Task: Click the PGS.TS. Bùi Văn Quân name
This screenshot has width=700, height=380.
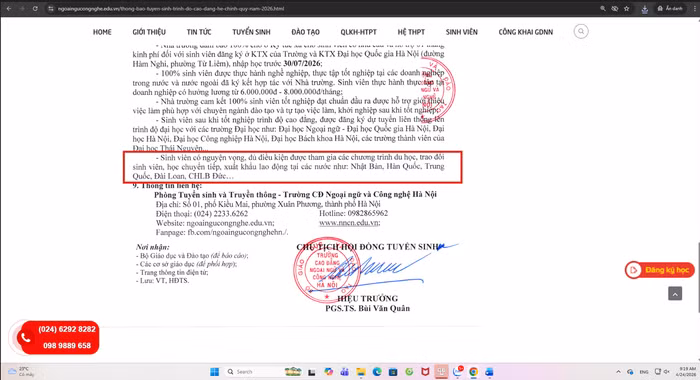Action: [367, 308]
